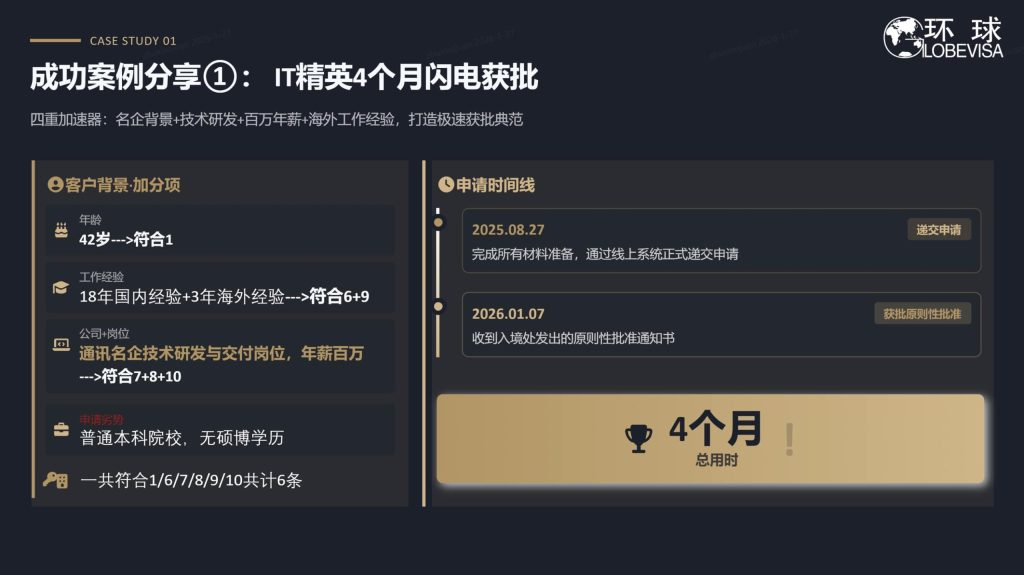Click the red 申请劣势 label
The width and height of the screenshot is (1024, 575).
pos(102,420)
